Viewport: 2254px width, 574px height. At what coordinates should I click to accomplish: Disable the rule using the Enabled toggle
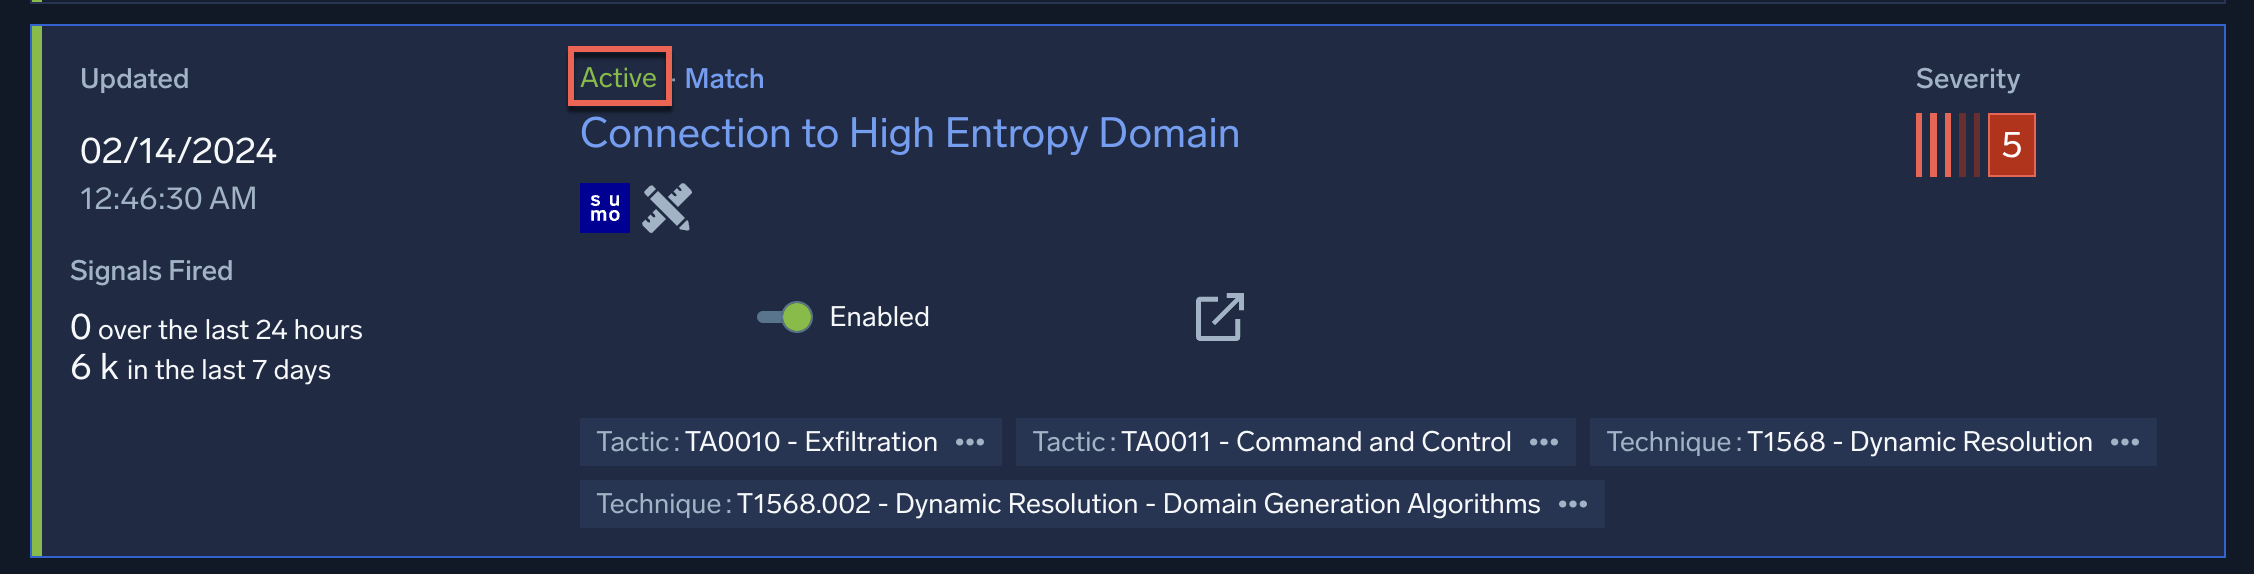[786, 317]
